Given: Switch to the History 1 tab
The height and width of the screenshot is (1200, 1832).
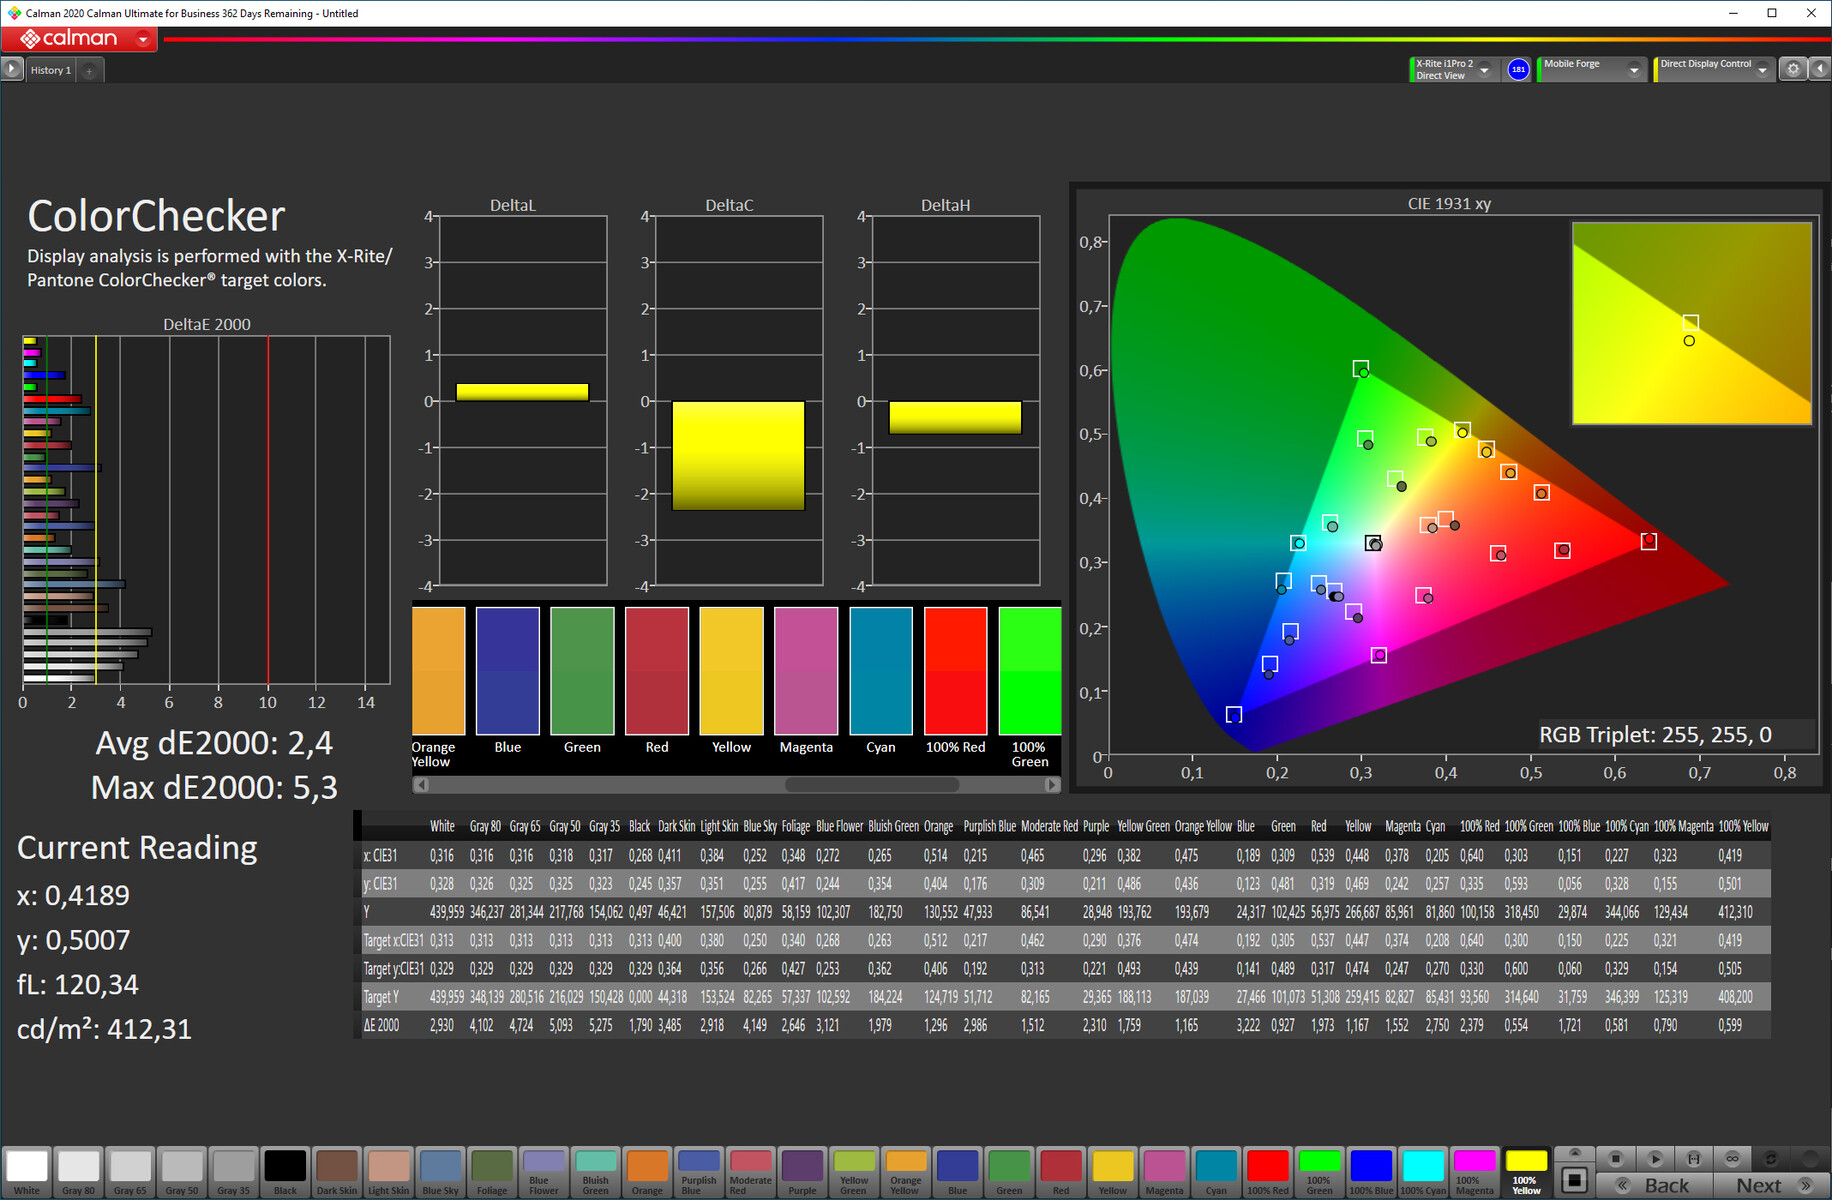Looking at the screenshot, I should click(x=50, y=70).
